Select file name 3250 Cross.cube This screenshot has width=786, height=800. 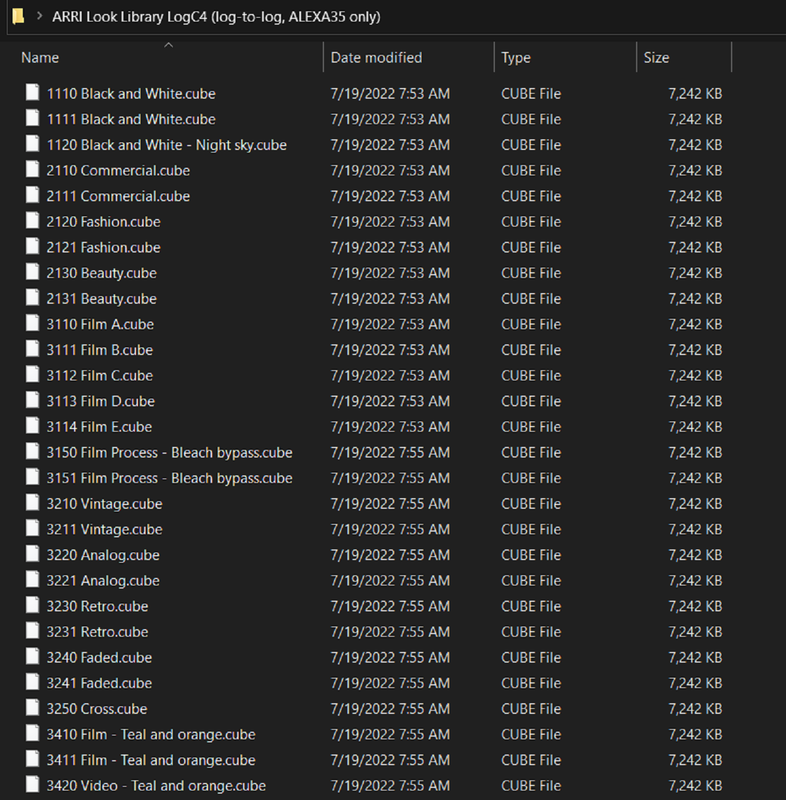(x=97, y=709)
